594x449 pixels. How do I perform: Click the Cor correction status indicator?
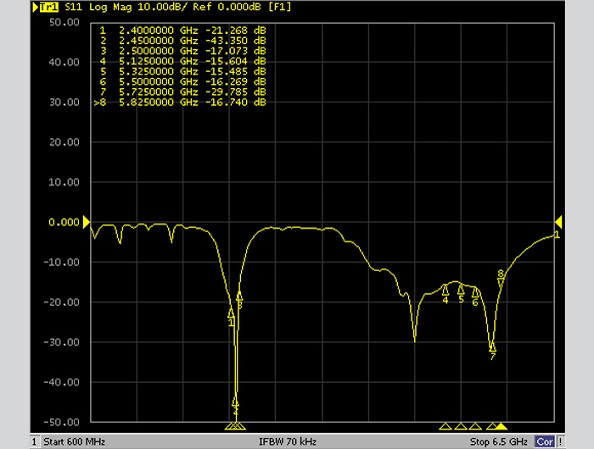click(544, 442)
